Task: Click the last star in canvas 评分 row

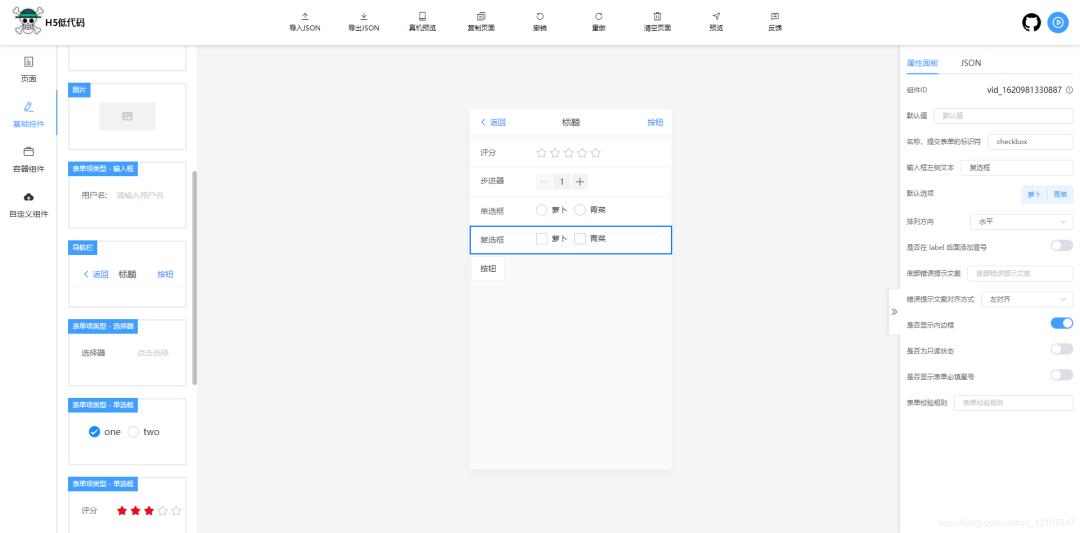Action: click(596, 153)
